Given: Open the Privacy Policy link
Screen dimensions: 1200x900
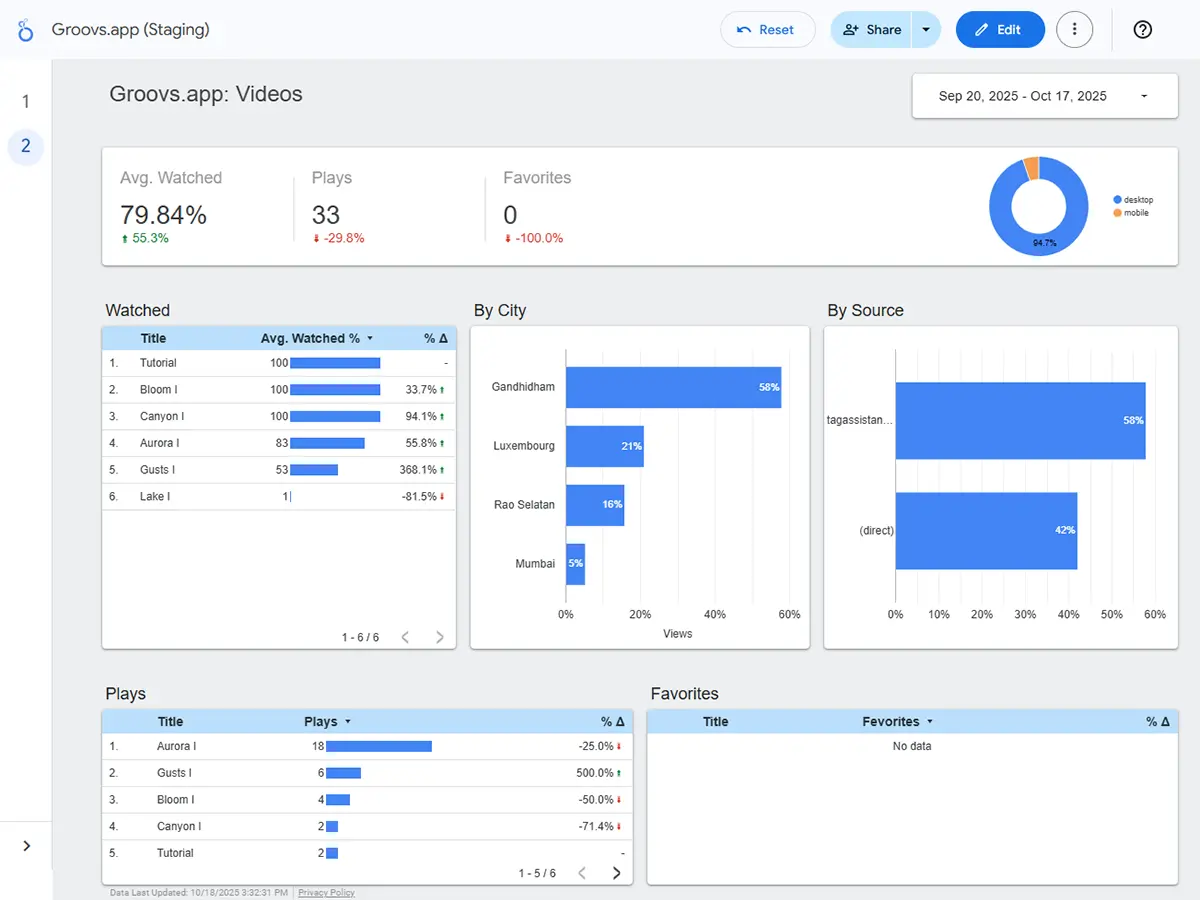Looking at the screenshot, I should [x=326, y=892].
